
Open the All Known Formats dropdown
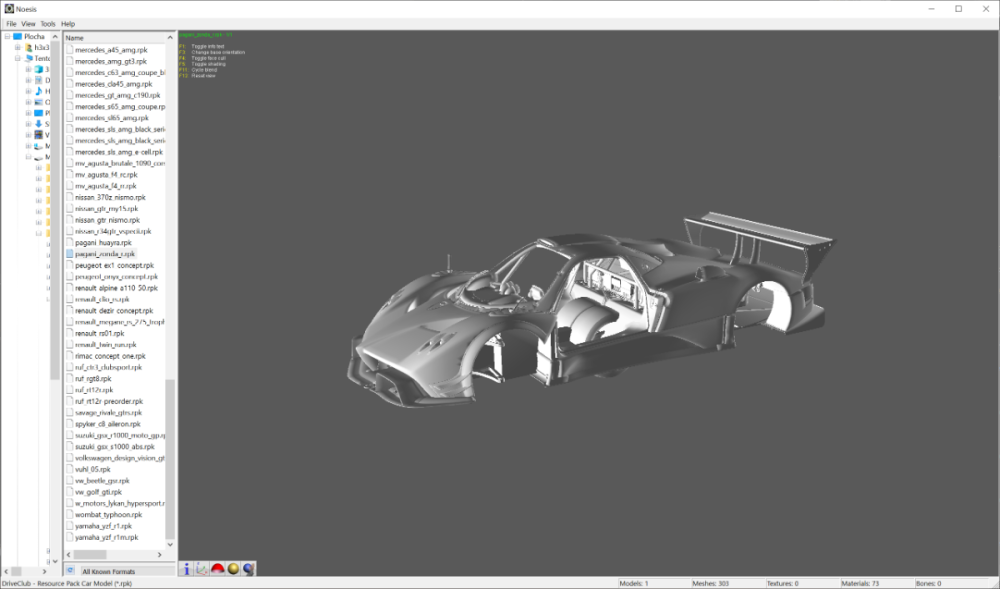point(126,571)
